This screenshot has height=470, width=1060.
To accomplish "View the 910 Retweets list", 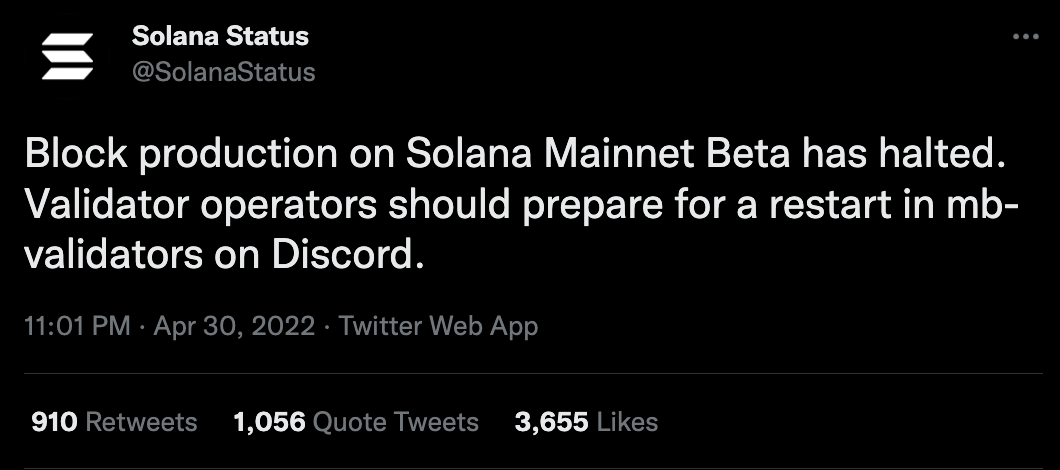I will tap(114, 423).
